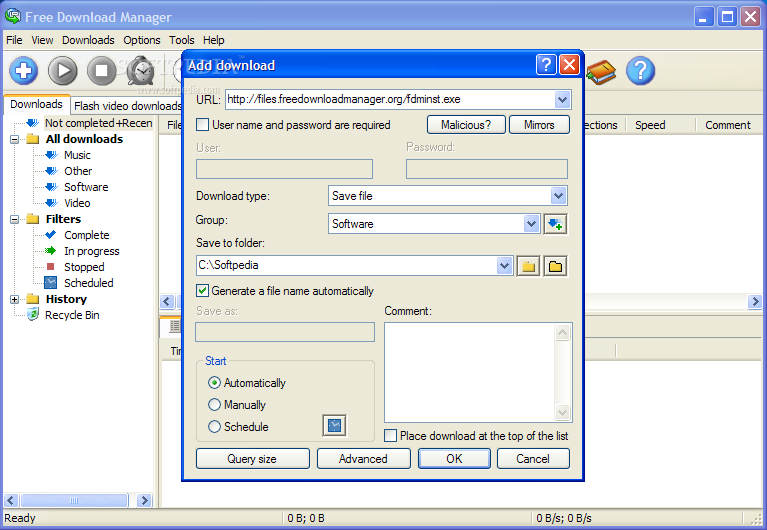Select the Schedule start radio button

214,427
